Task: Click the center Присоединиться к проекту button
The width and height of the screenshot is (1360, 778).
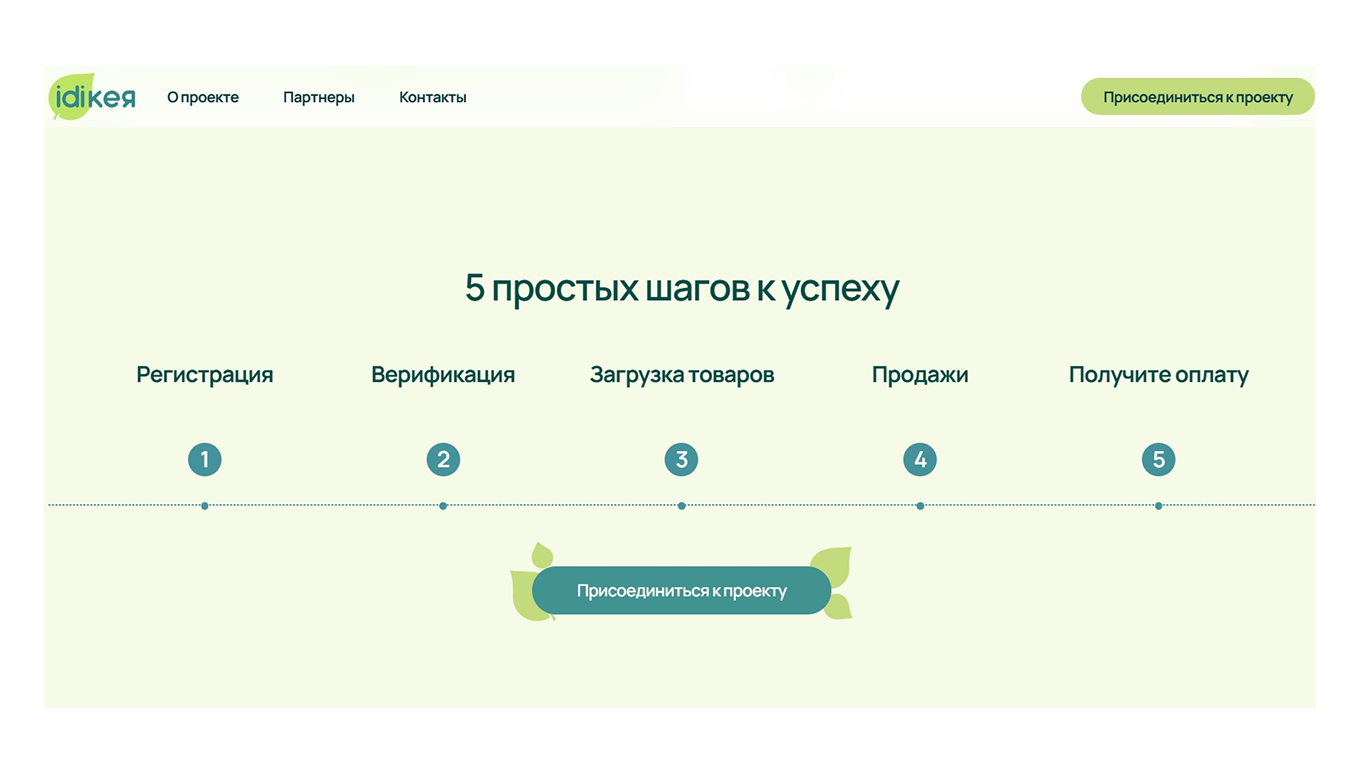Action: point(681,590)
